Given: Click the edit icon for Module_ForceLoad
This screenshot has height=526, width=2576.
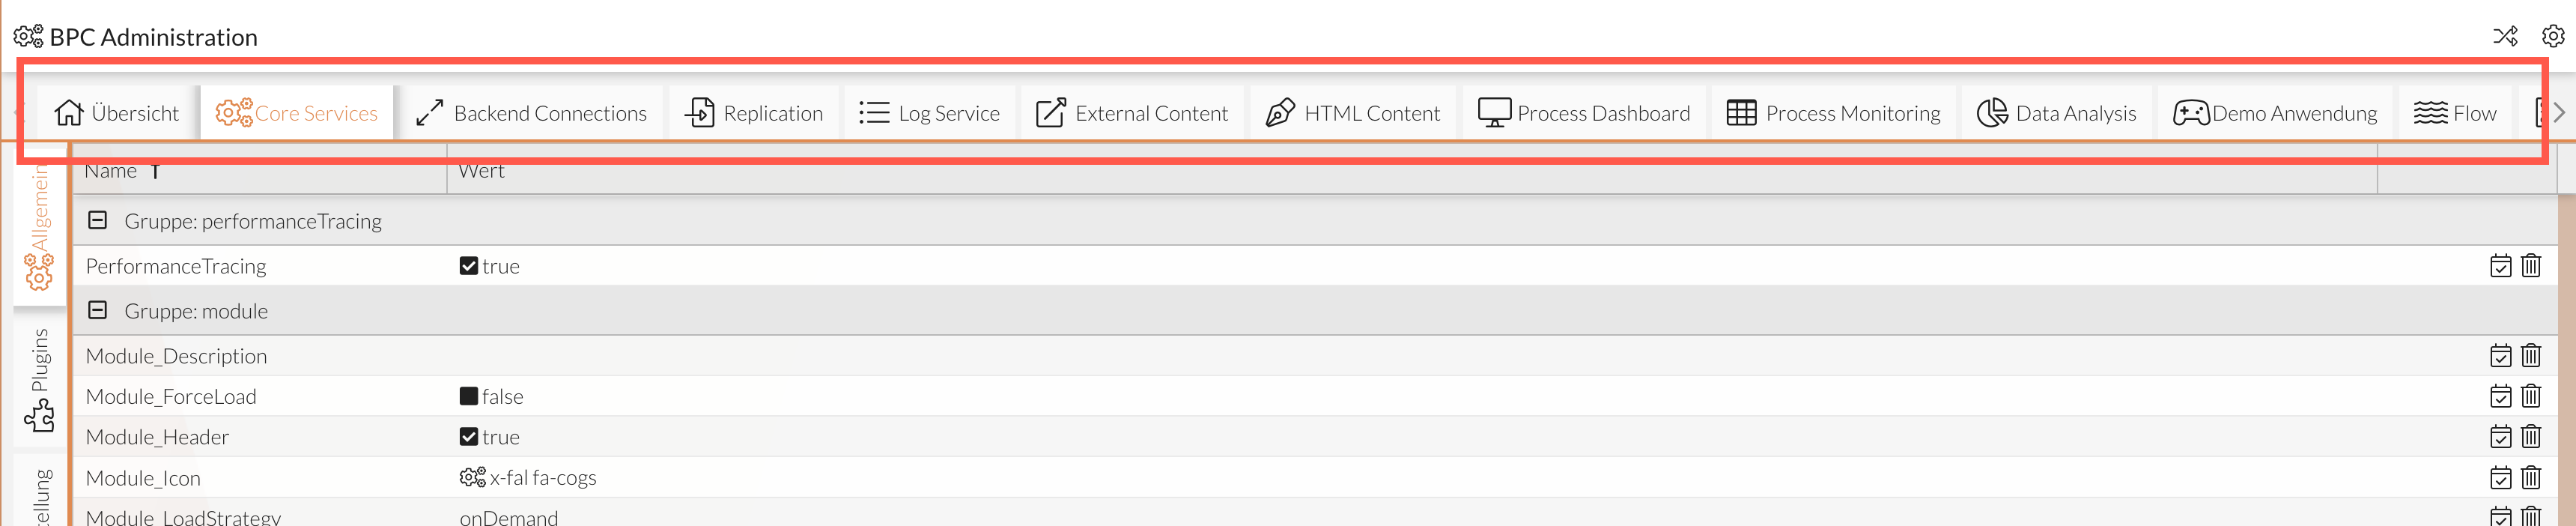Looking at the screenshot, I should click(x=2500, y=397).
